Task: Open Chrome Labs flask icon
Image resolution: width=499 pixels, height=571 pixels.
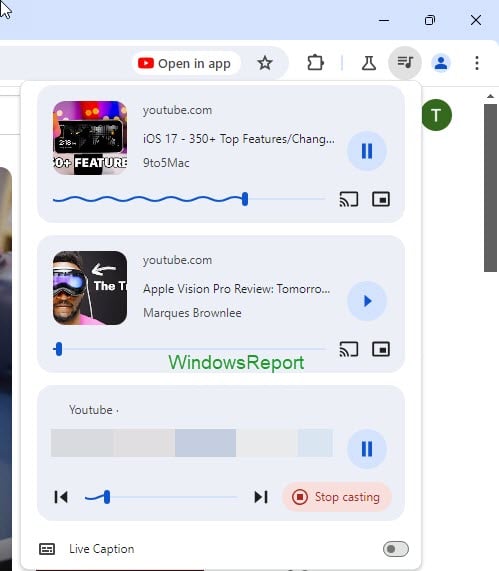Action: click(369, 63)
